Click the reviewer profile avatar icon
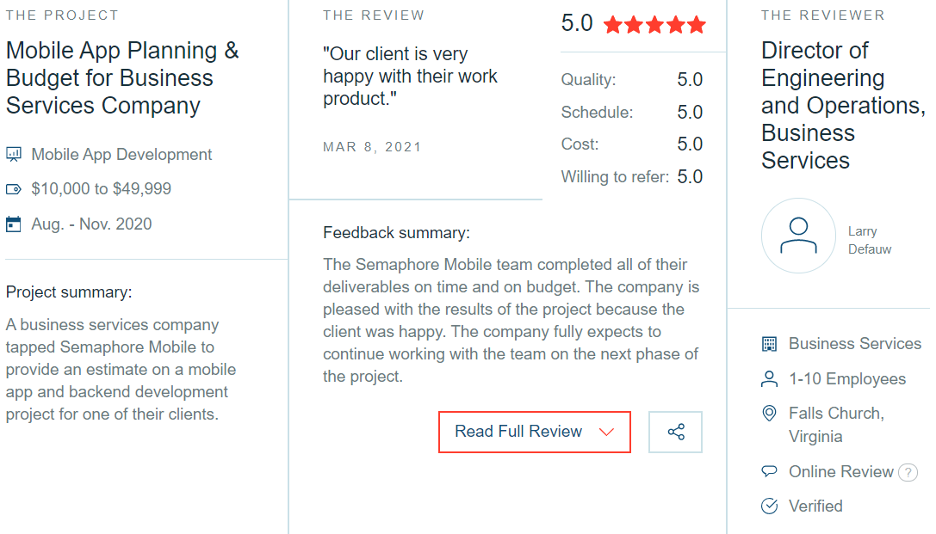Image resolution: width=936 pixels, height=534 pixels. [798, 235]
